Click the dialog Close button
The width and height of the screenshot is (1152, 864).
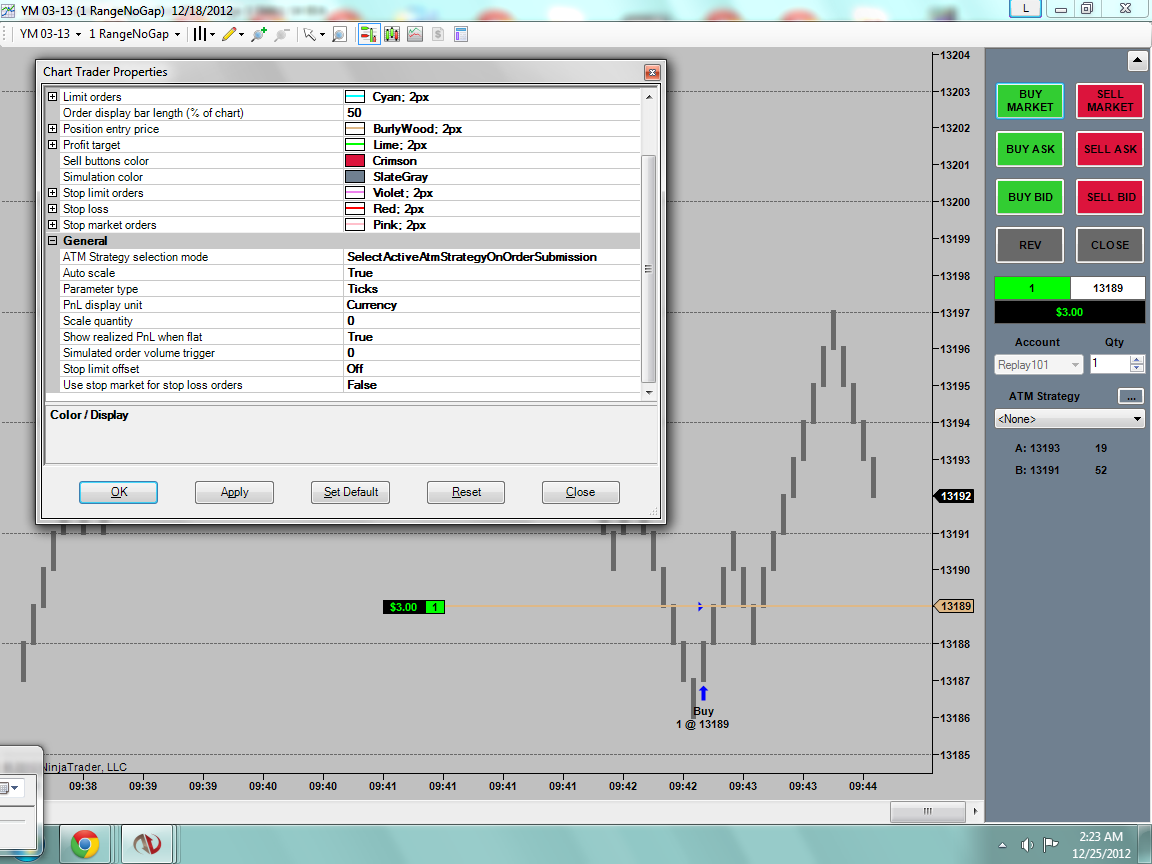point(580,492)
